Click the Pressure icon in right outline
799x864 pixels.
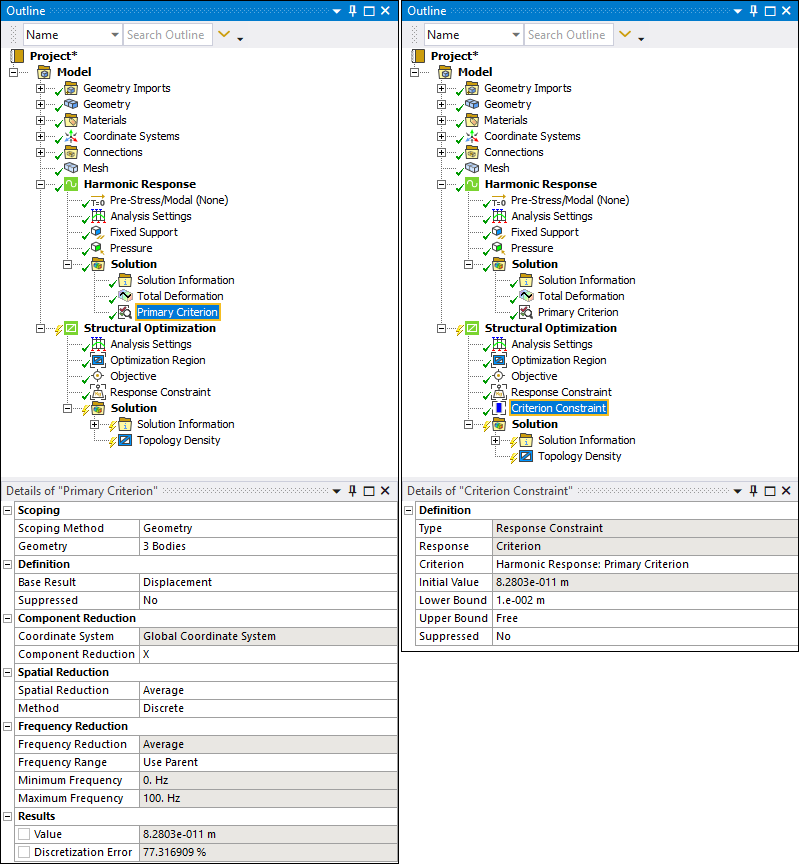tap(499, 248)
